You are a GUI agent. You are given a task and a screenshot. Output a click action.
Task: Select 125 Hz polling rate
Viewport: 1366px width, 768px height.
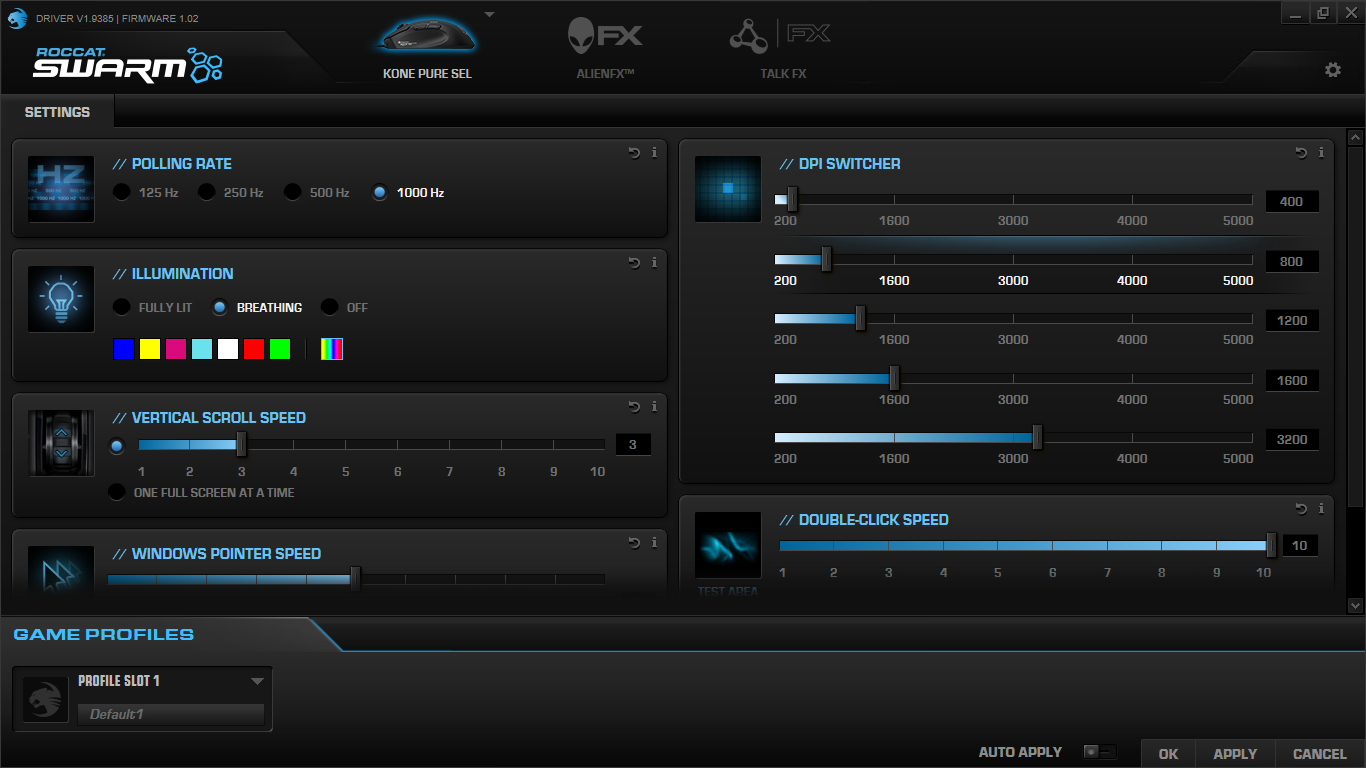pyautogui.click(x=121, y=192)
